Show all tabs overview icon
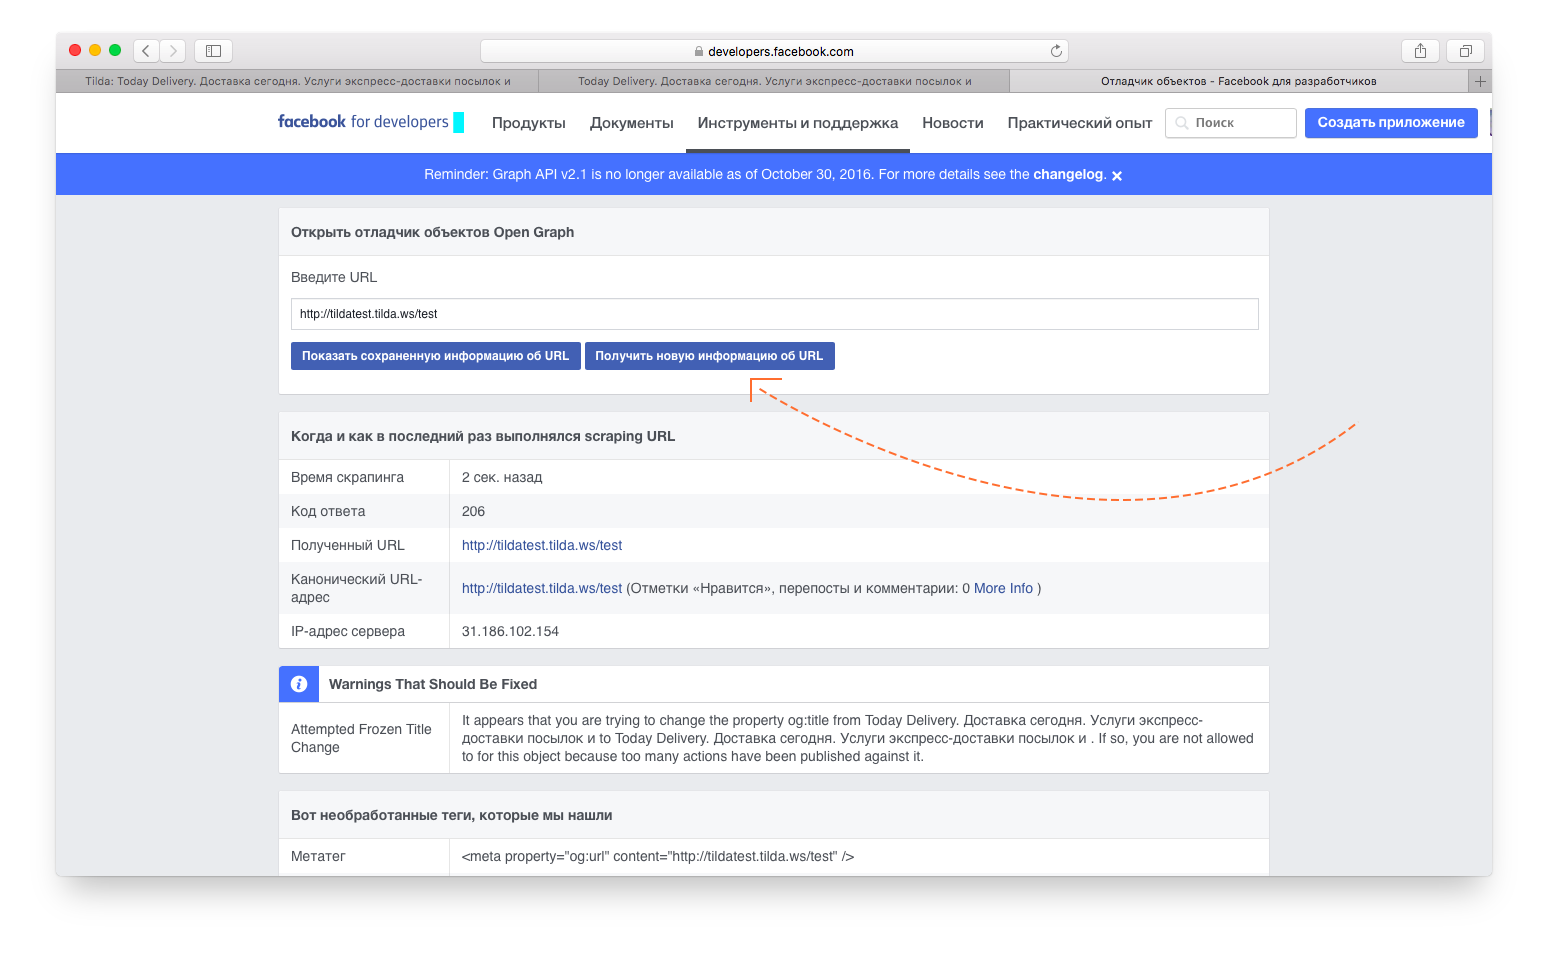 [x=1465, y=50]
